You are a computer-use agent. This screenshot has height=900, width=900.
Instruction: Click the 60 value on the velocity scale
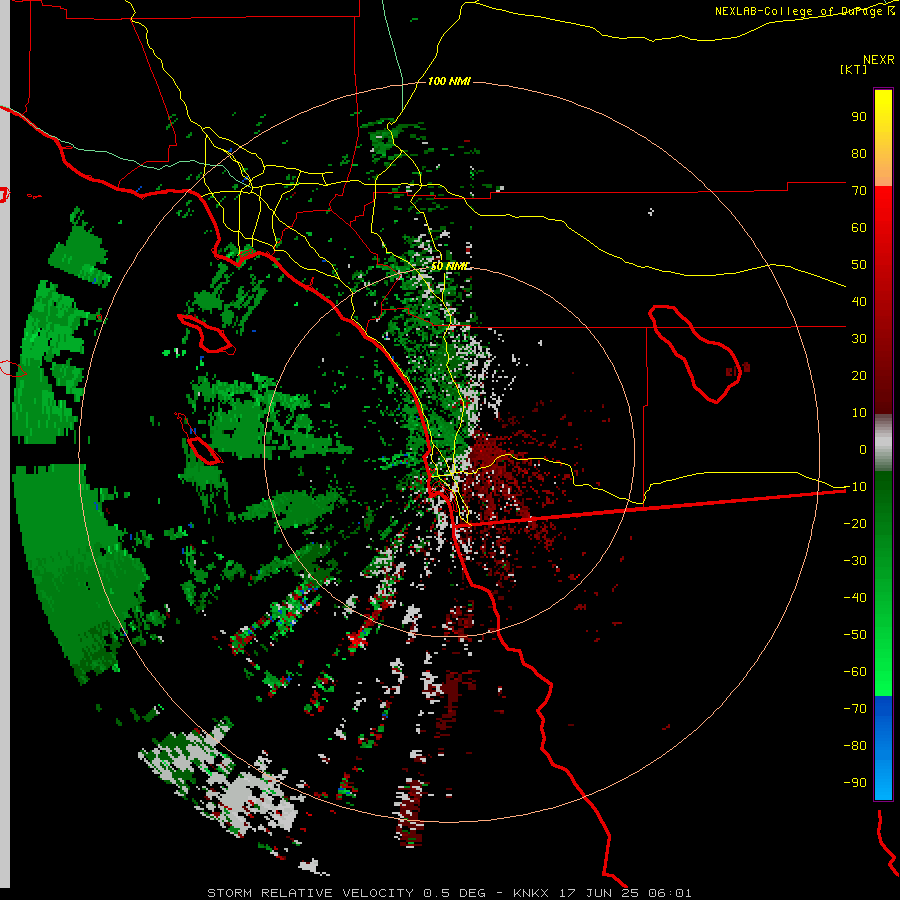859,227
